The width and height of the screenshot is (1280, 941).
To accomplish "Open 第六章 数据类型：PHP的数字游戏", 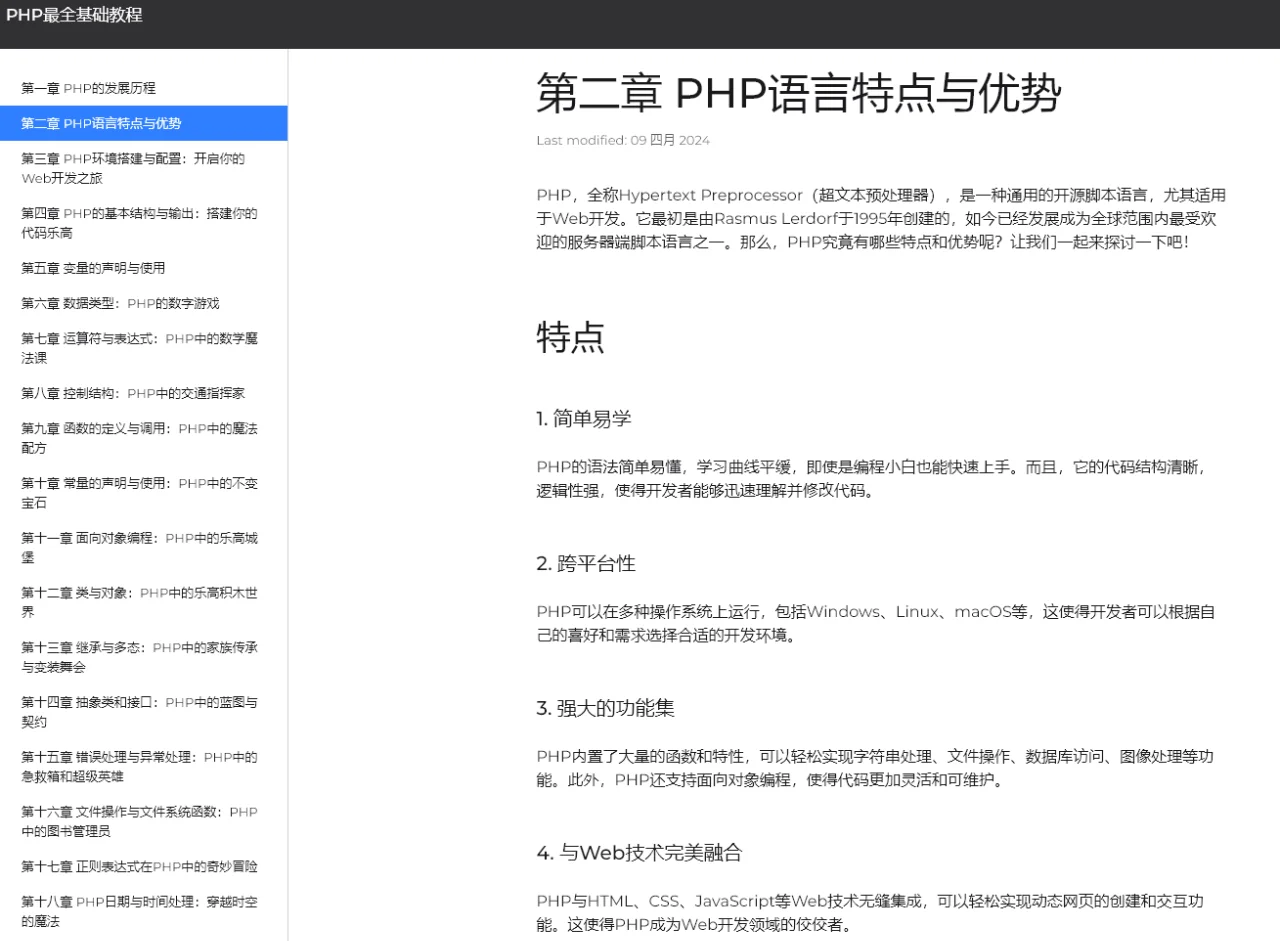I will [x=122, y=303].
